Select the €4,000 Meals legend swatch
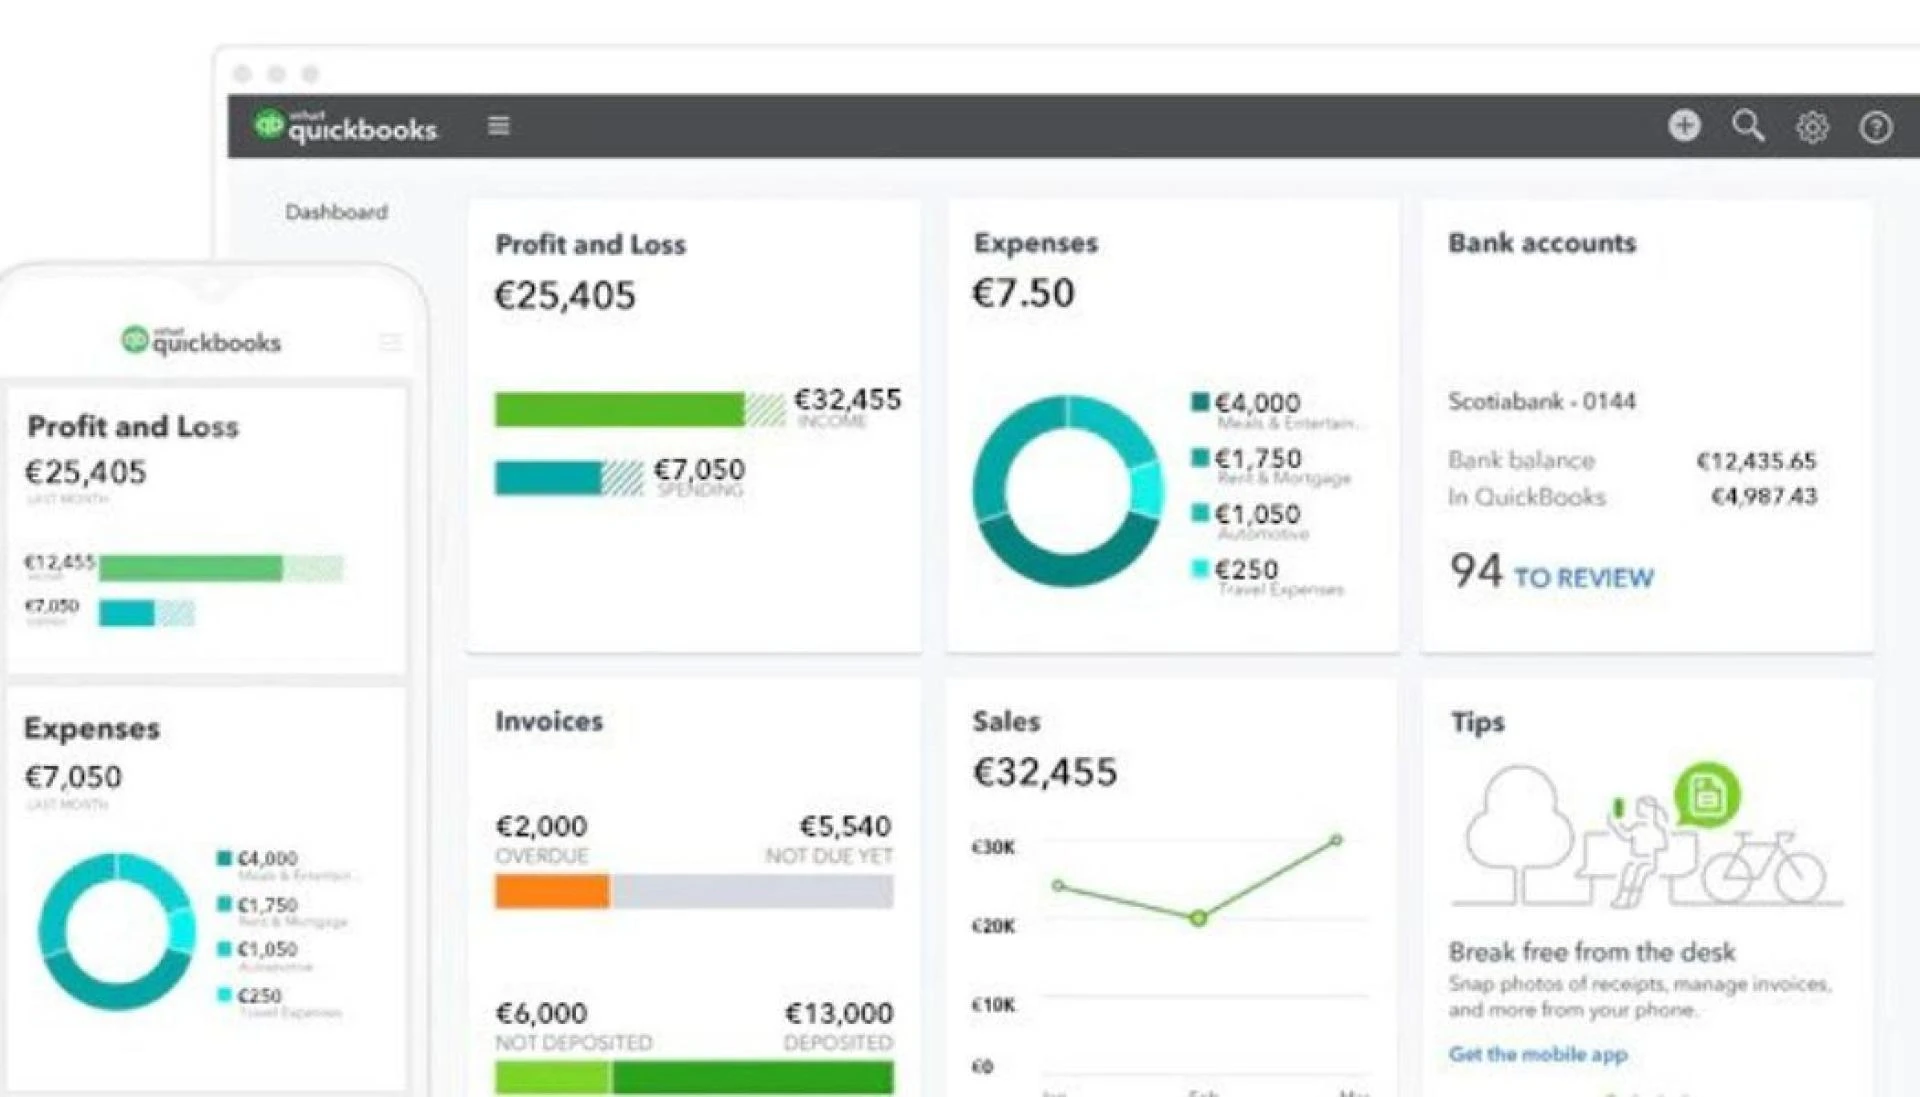The height and width of the screenshot is (1097, 1920). [1200, 402]
